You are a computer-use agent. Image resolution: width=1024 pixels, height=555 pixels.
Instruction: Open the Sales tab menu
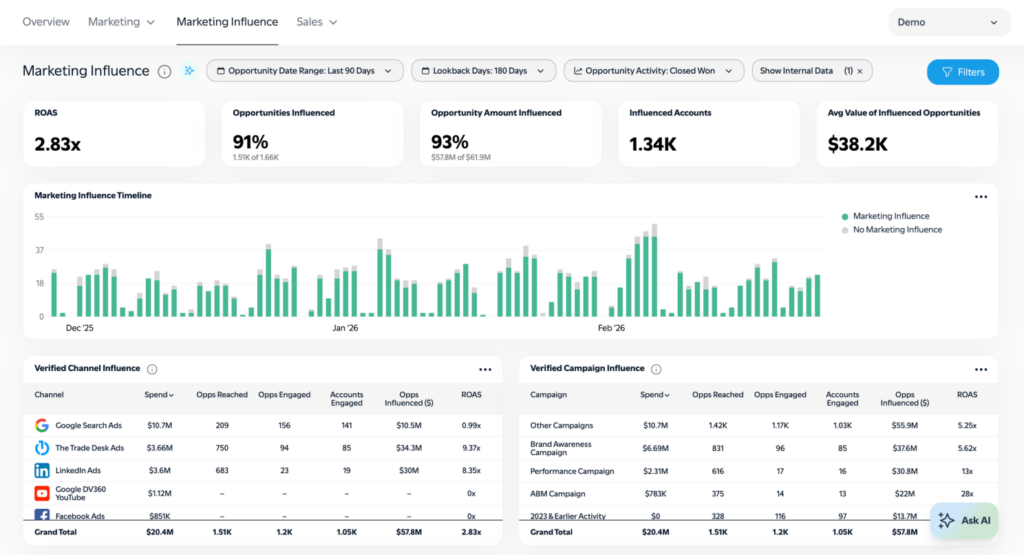pos(317,22)
